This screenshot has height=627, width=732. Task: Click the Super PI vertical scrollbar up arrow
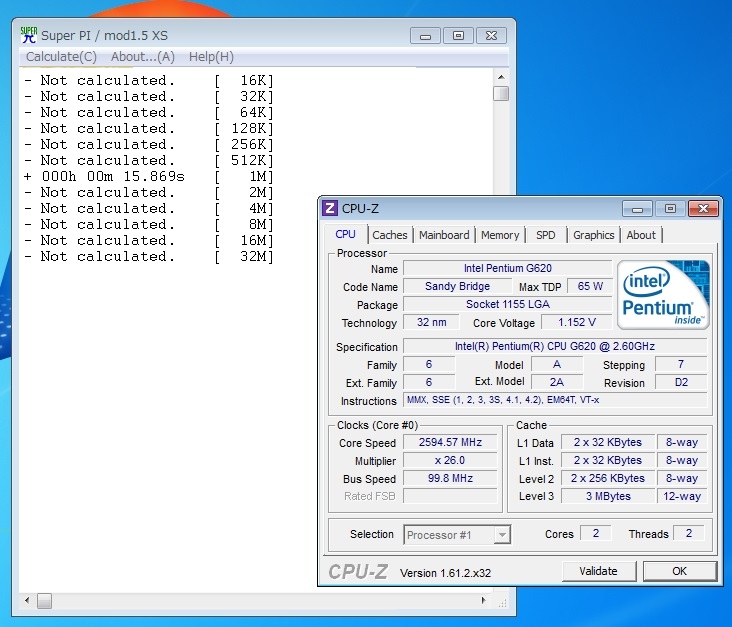(501, 76)
